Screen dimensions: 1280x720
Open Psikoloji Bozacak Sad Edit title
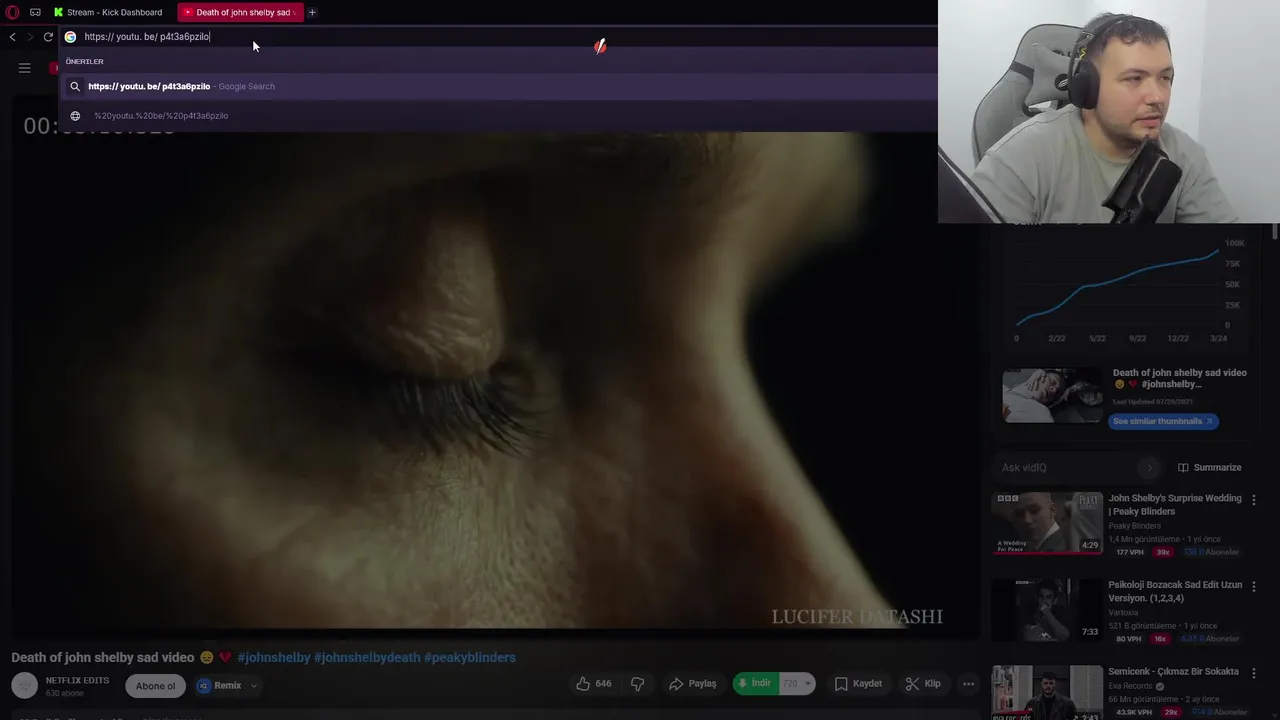(x=1175, y=591)
